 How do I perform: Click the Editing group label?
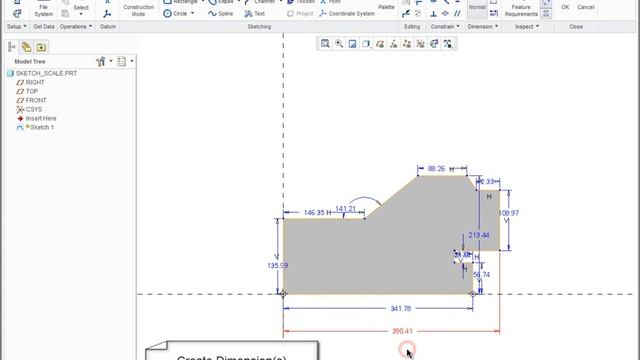(412, 27)
